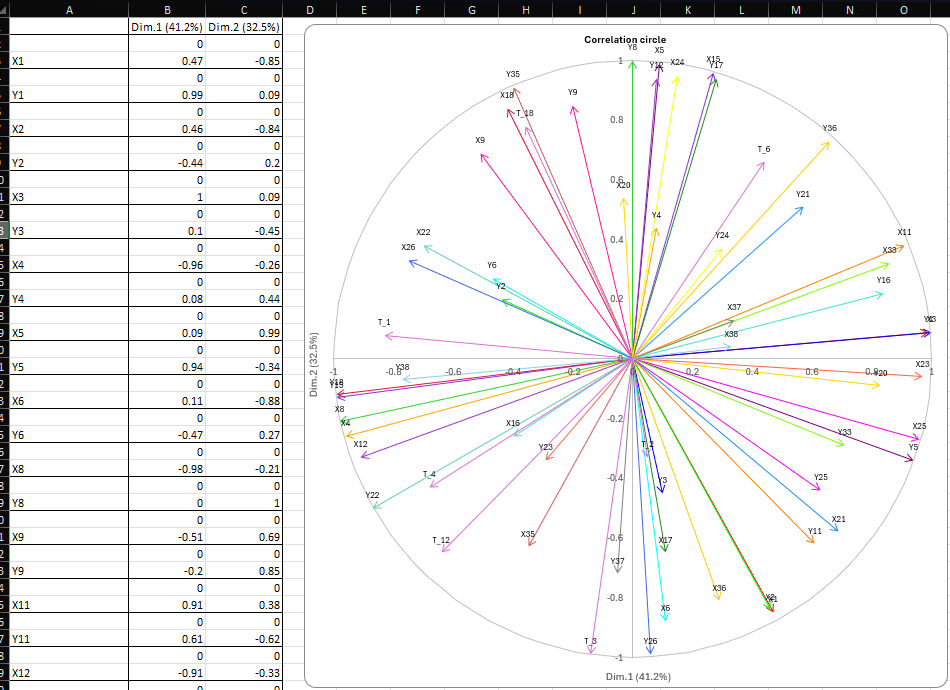Select the column O header
The width and height of the screenshot is (950, 690).
903,9
